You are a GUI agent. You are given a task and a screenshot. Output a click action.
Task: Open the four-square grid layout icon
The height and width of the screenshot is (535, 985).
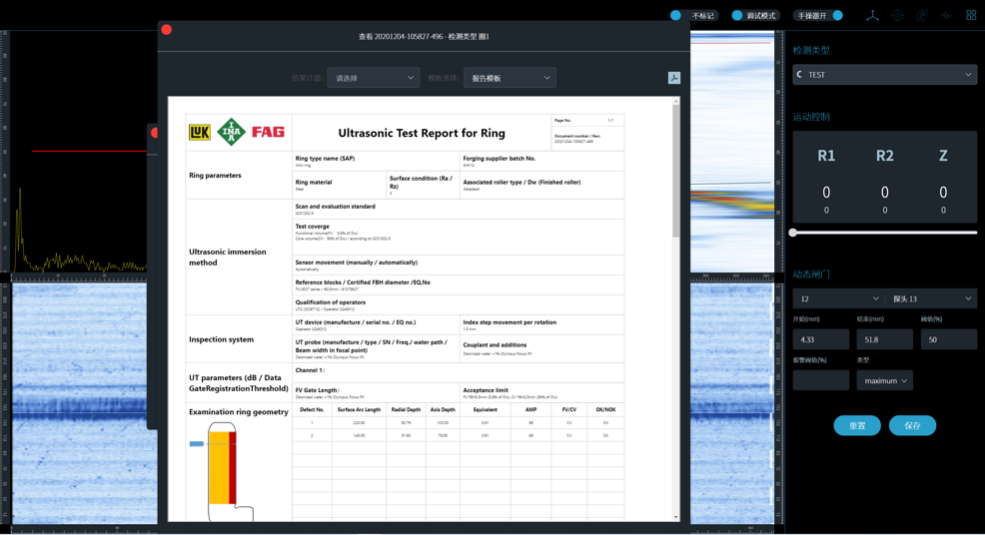point(971,16)
